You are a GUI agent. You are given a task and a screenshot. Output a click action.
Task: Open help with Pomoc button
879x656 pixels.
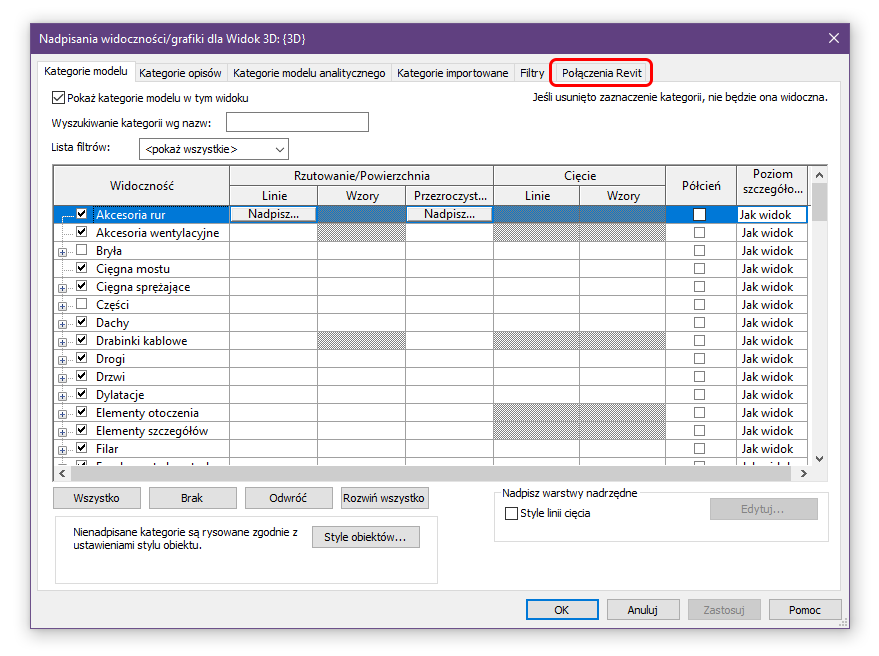point(805,609)
